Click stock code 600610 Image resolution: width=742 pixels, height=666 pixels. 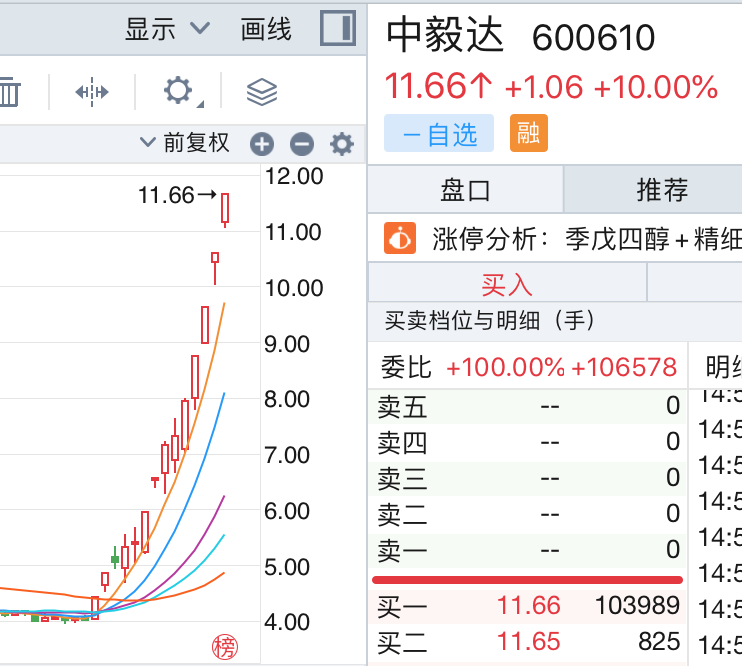tap(593, 38)
